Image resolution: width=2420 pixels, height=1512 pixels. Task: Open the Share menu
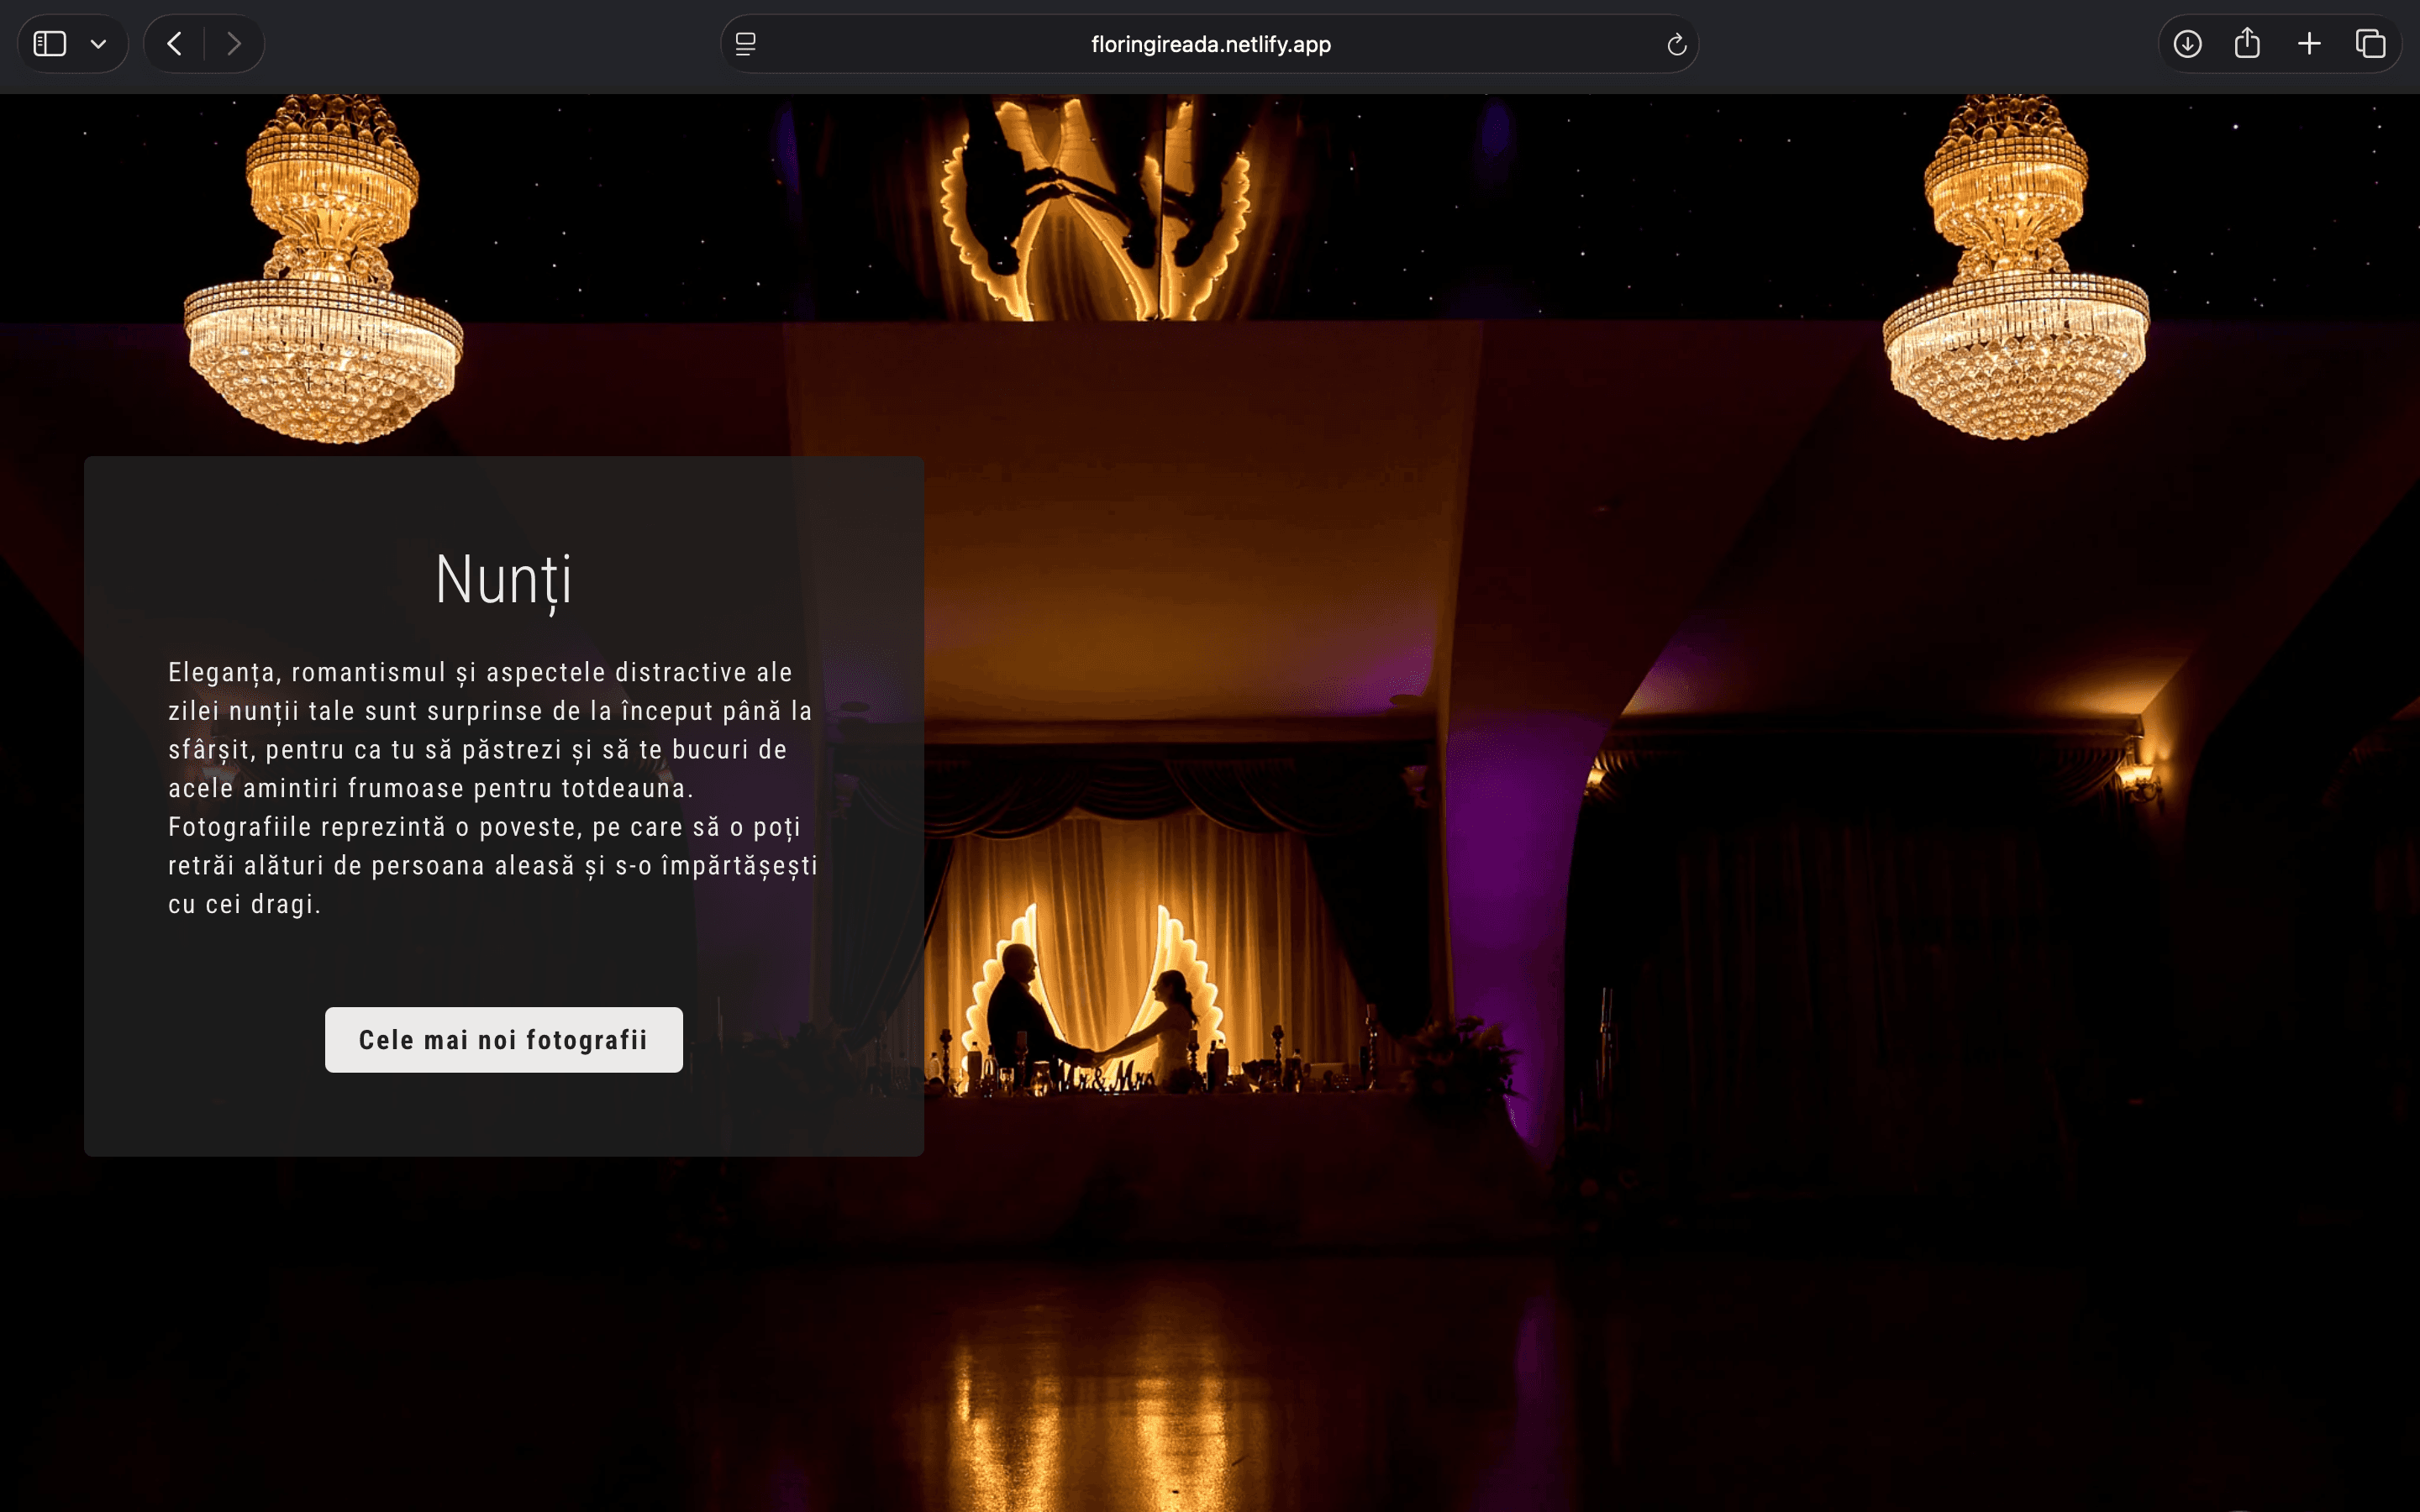tap(2247, 44)
